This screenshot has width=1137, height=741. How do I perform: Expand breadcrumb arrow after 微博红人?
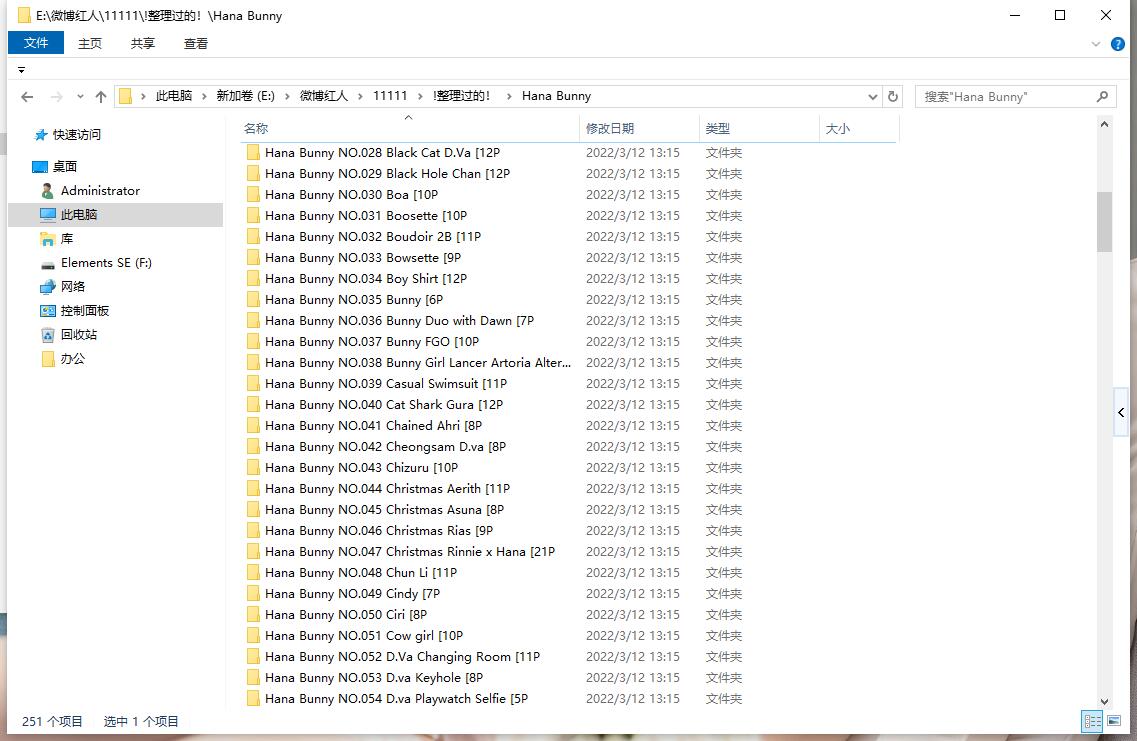360,96
